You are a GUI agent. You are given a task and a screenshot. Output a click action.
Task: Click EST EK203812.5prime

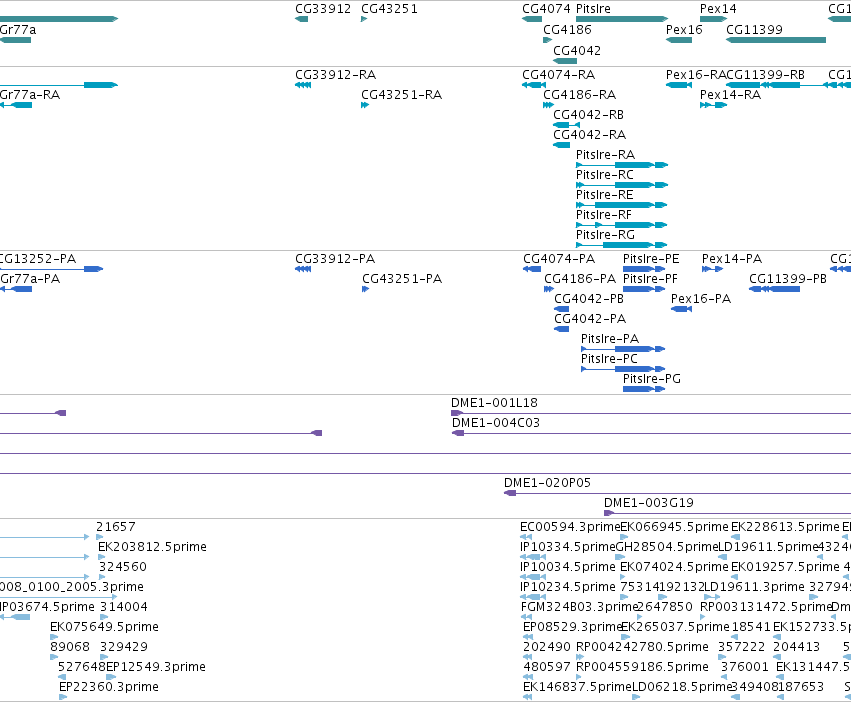tap(153, 547)
